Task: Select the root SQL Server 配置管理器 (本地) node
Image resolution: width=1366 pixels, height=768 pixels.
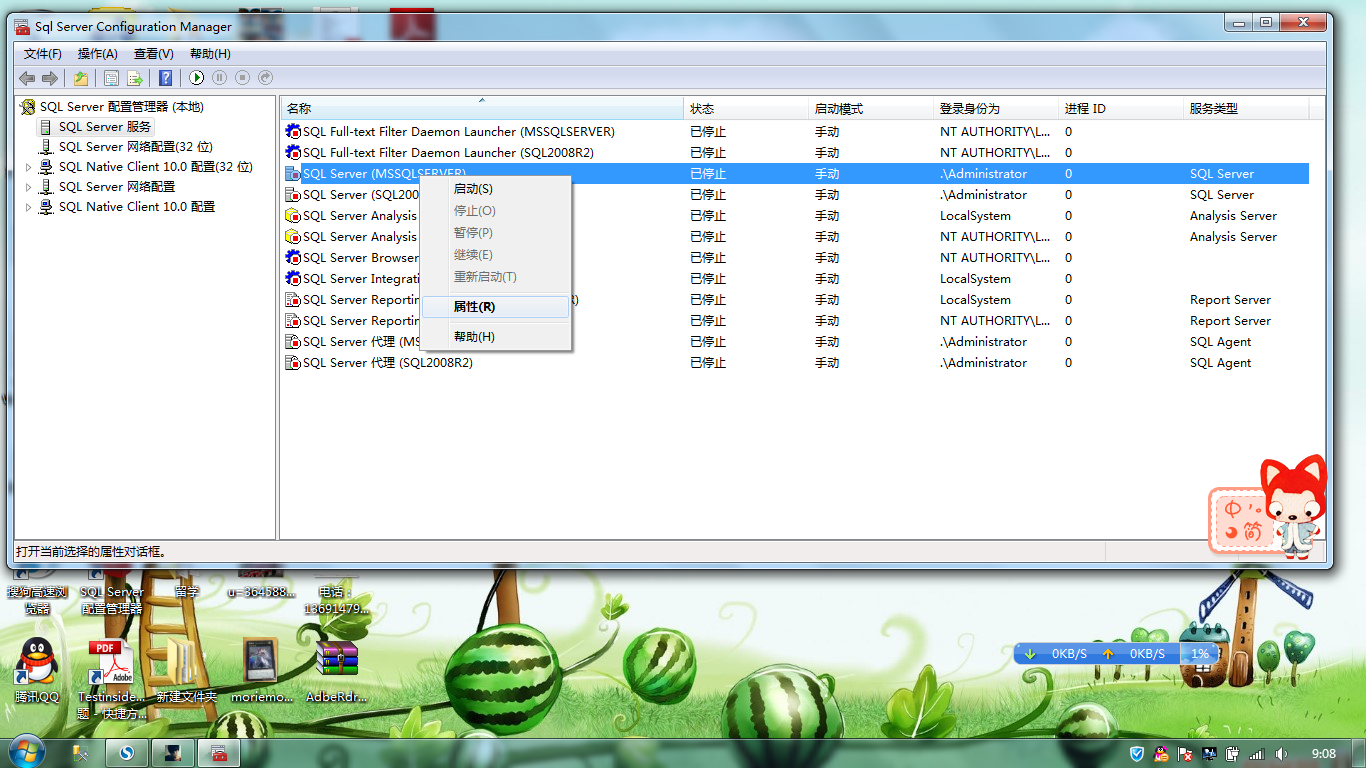Action: coord(121,107)
